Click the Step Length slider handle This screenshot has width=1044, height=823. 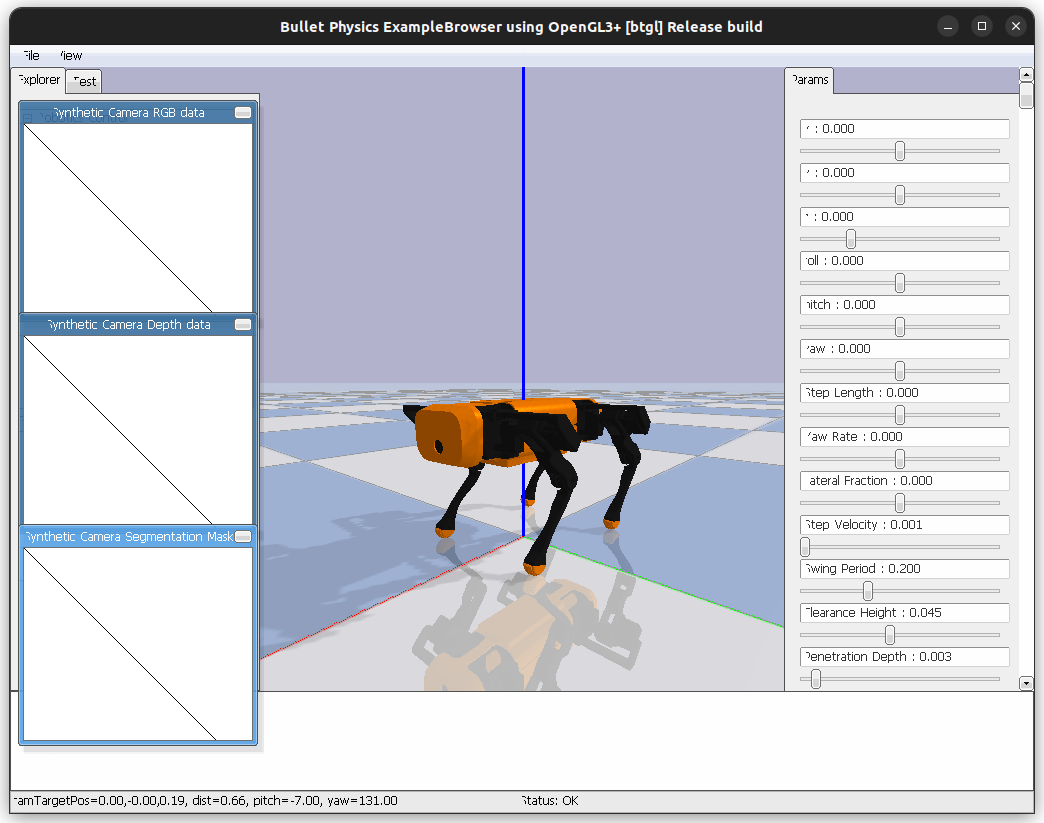click(x=899, y=414)
